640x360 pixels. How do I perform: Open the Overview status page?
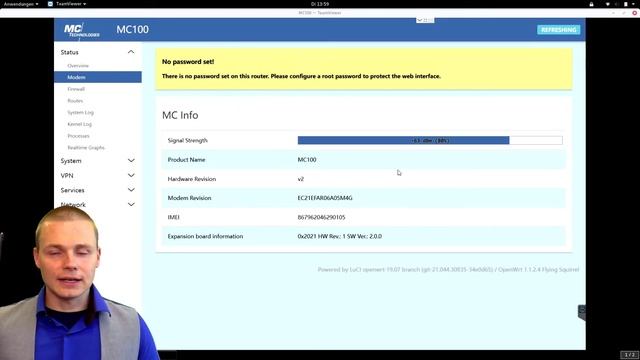78,65
